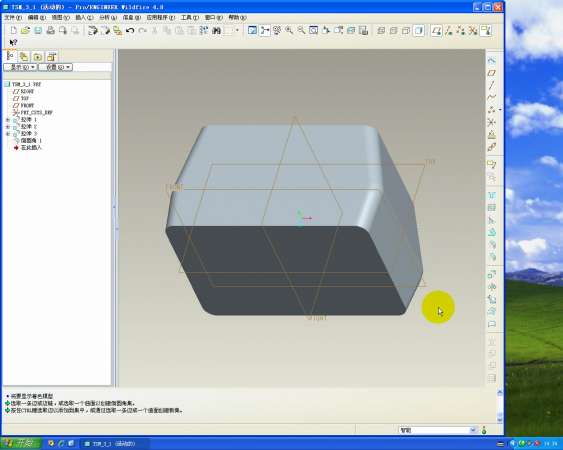Select the TOP datum plane in tree
The height and width of the screenshot is (450, 563).
coord(21,98)
